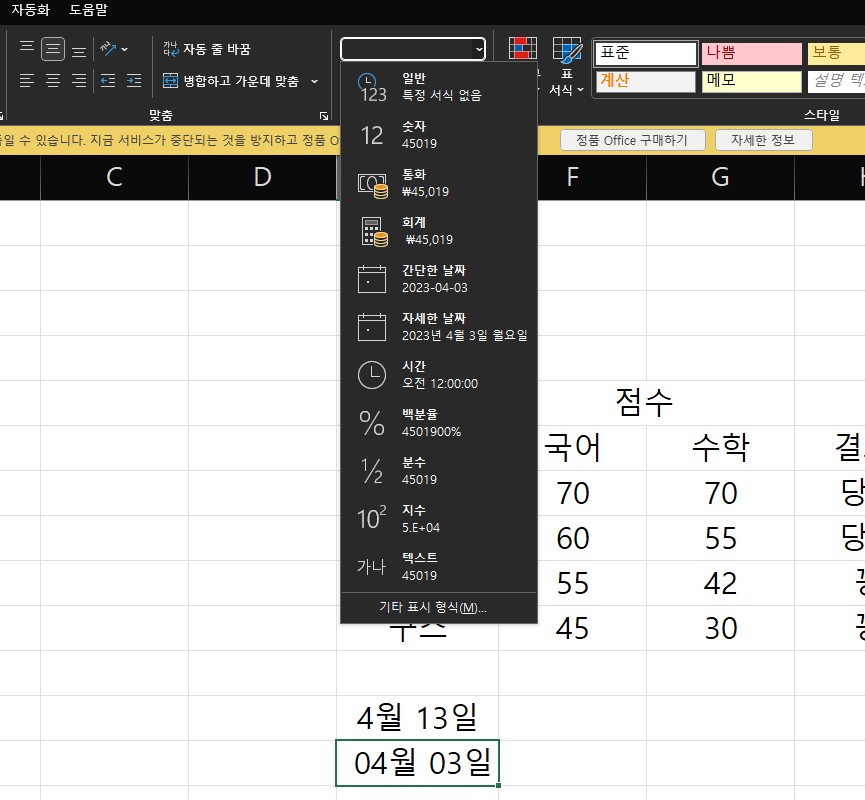
Task: Select 간단한 날짜 short date format
Action: (439, 279)
